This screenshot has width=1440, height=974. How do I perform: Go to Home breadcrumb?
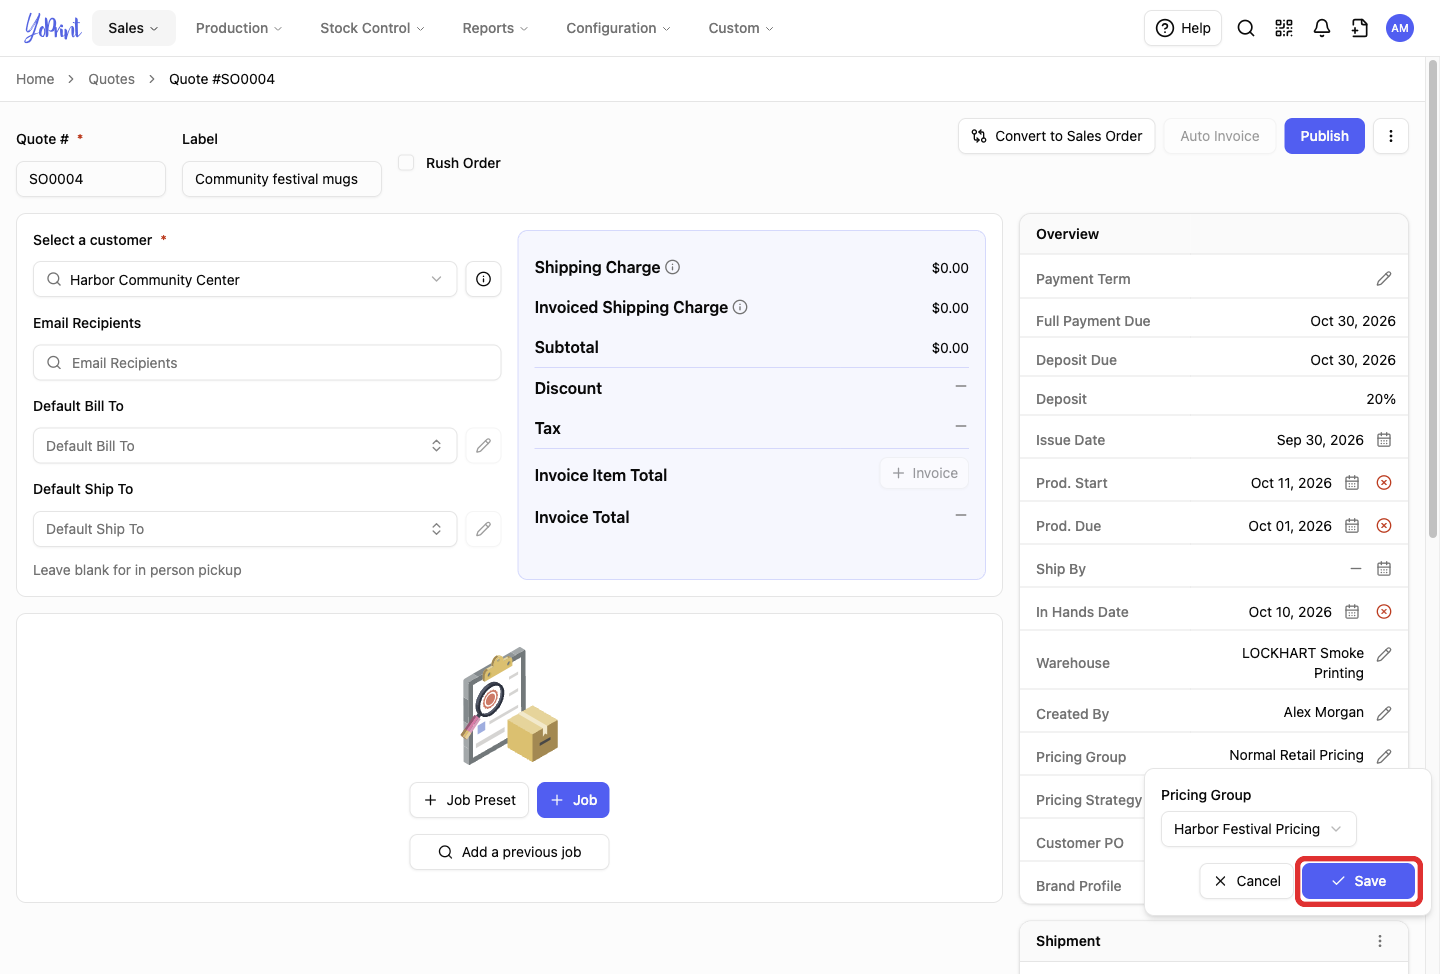(35, 79)
